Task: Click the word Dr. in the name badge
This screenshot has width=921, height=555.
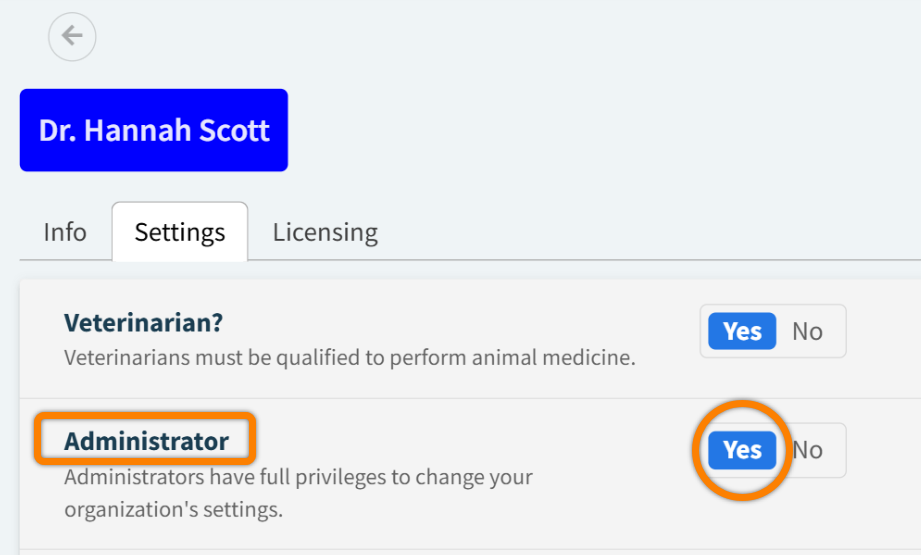Action: pyautogui.click(x=58, y=130)
